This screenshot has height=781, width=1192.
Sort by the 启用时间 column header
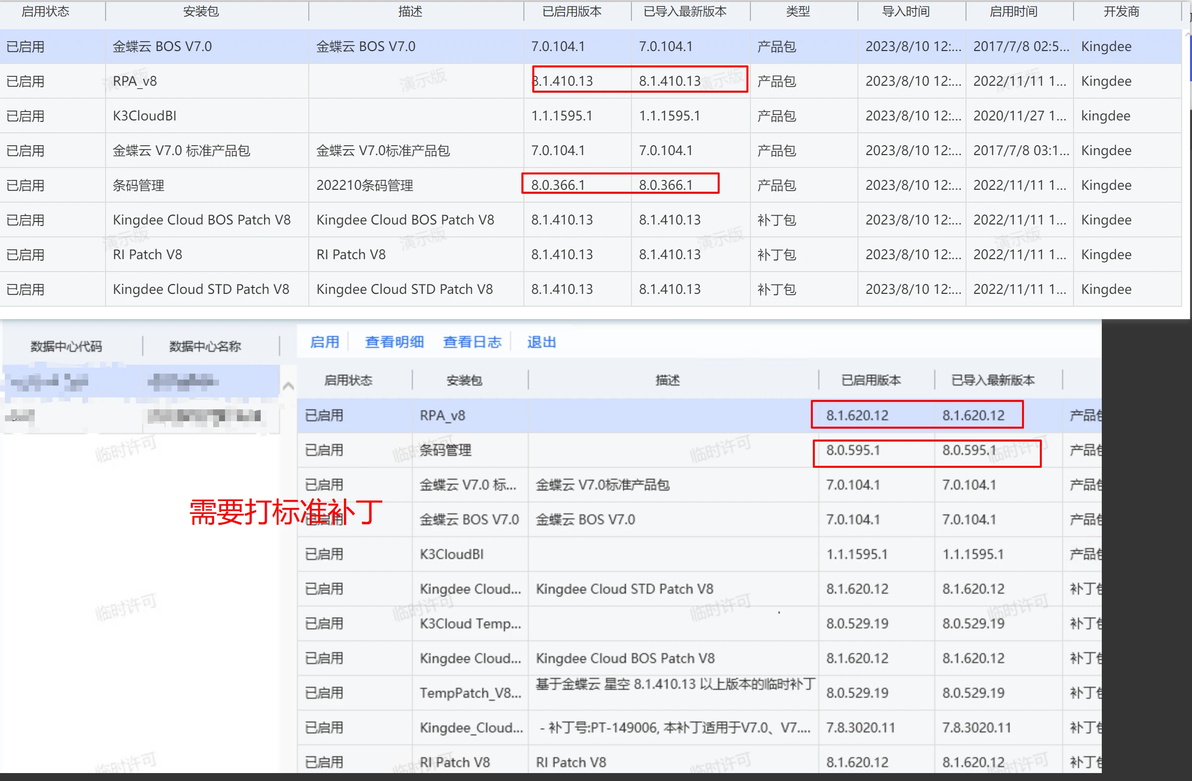click(1013, 11)
